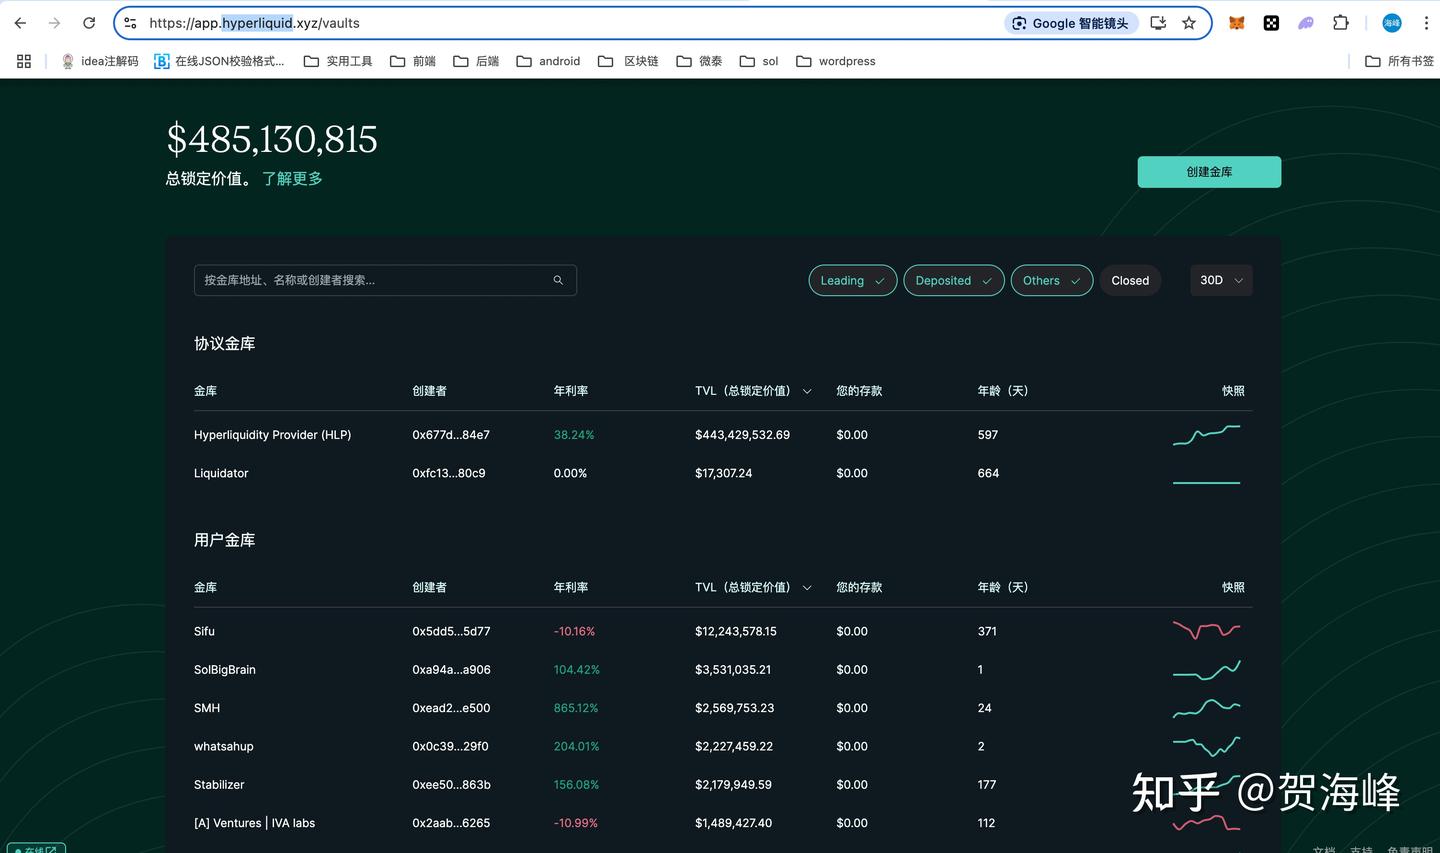View site information icon in address bar
The width and height of the screenshot is (1440, 853).
(x=130, y=23)
